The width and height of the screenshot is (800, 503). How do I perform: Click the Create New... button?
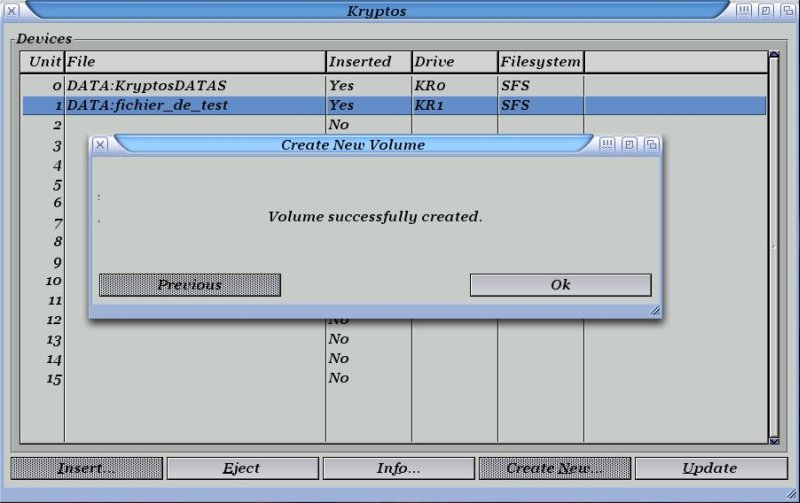[555, 468]
